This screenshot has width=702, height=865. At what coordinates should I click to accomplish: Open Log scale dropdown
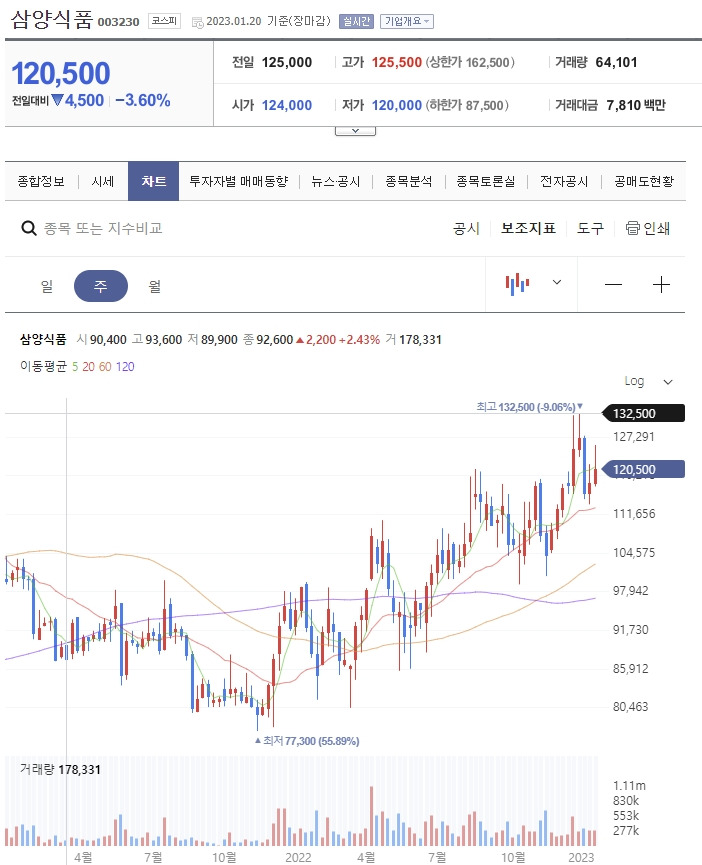tap(649, 381)
